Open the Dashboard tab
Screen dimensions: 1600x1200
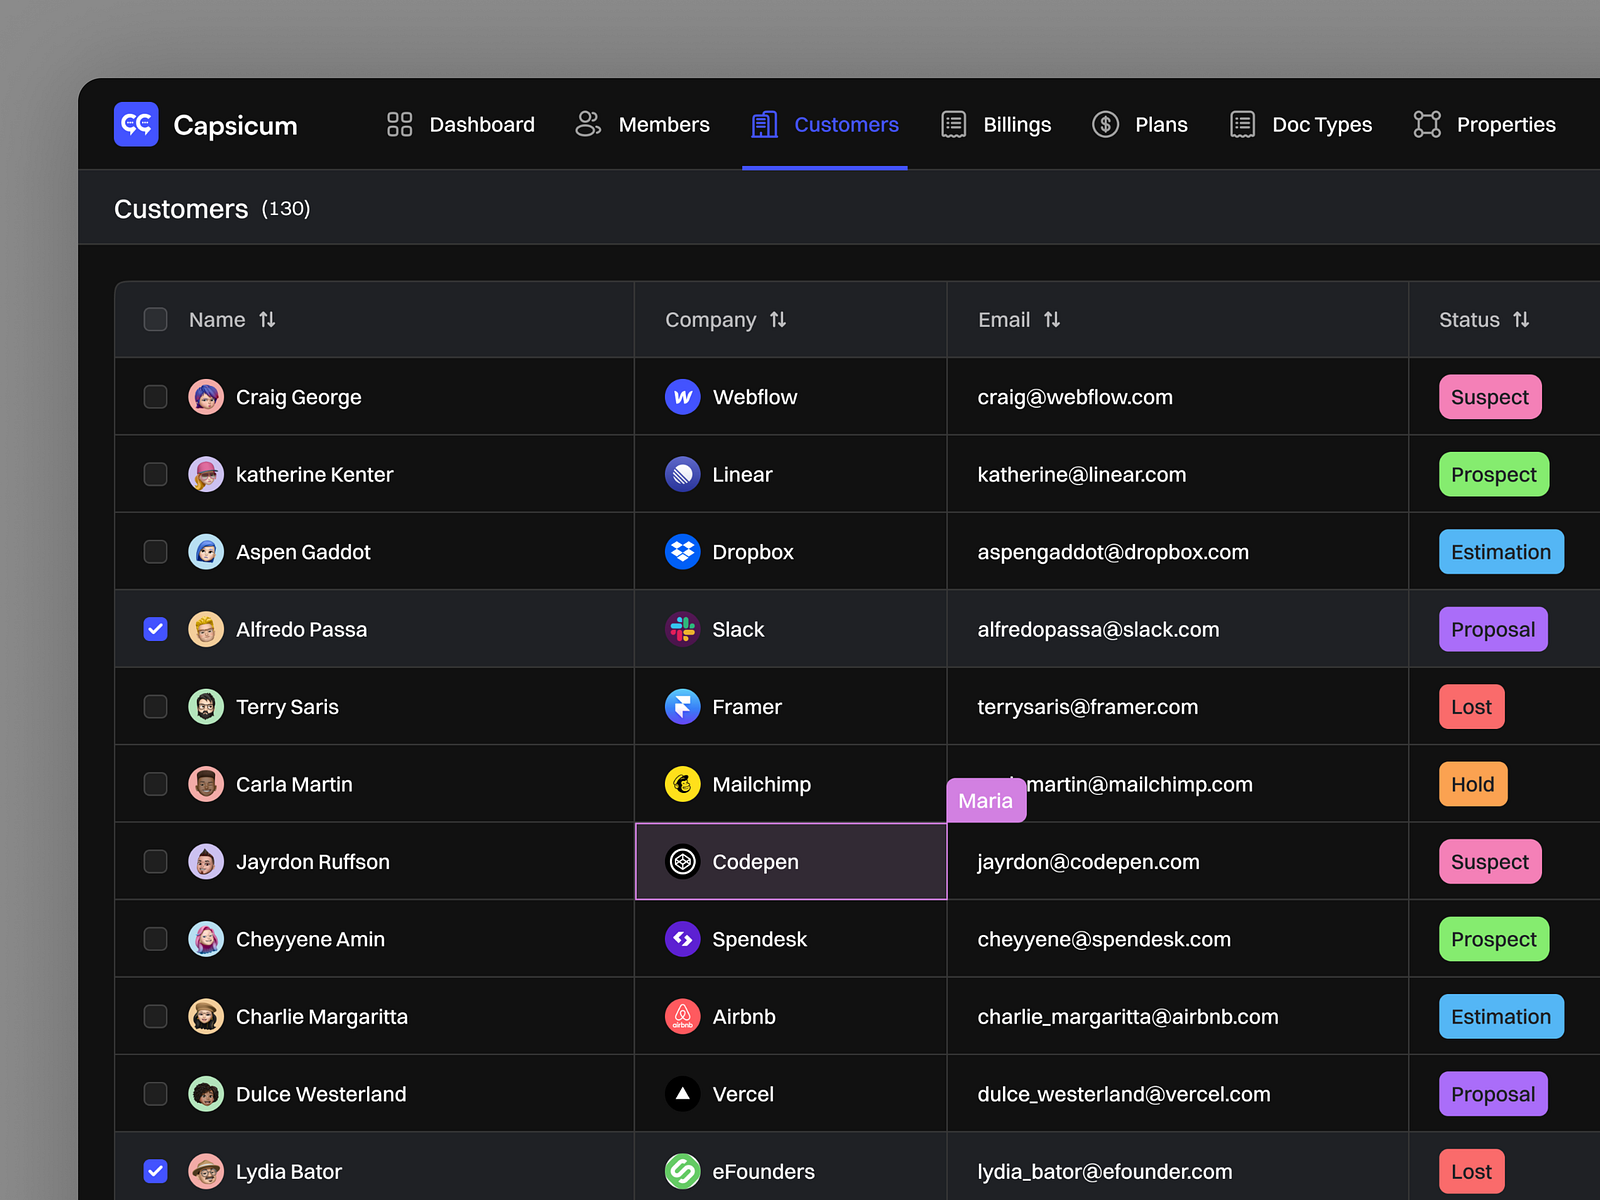pyautogui.click(x=461, y=125)
